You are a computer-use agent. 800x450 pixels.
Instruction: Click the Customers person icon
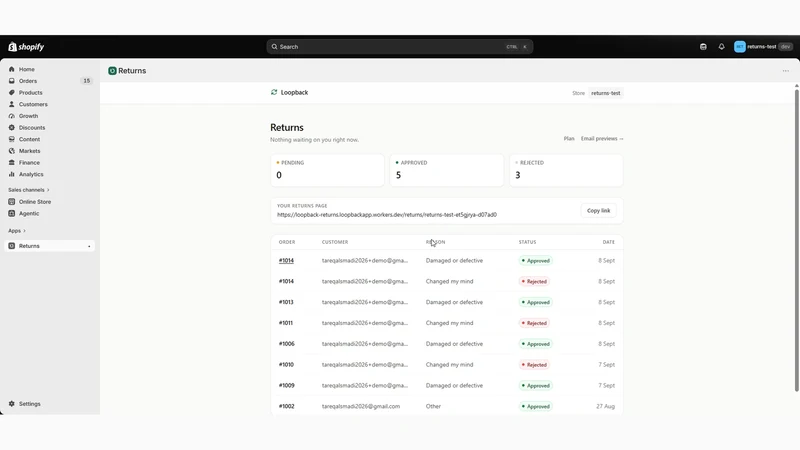point(12,104)
